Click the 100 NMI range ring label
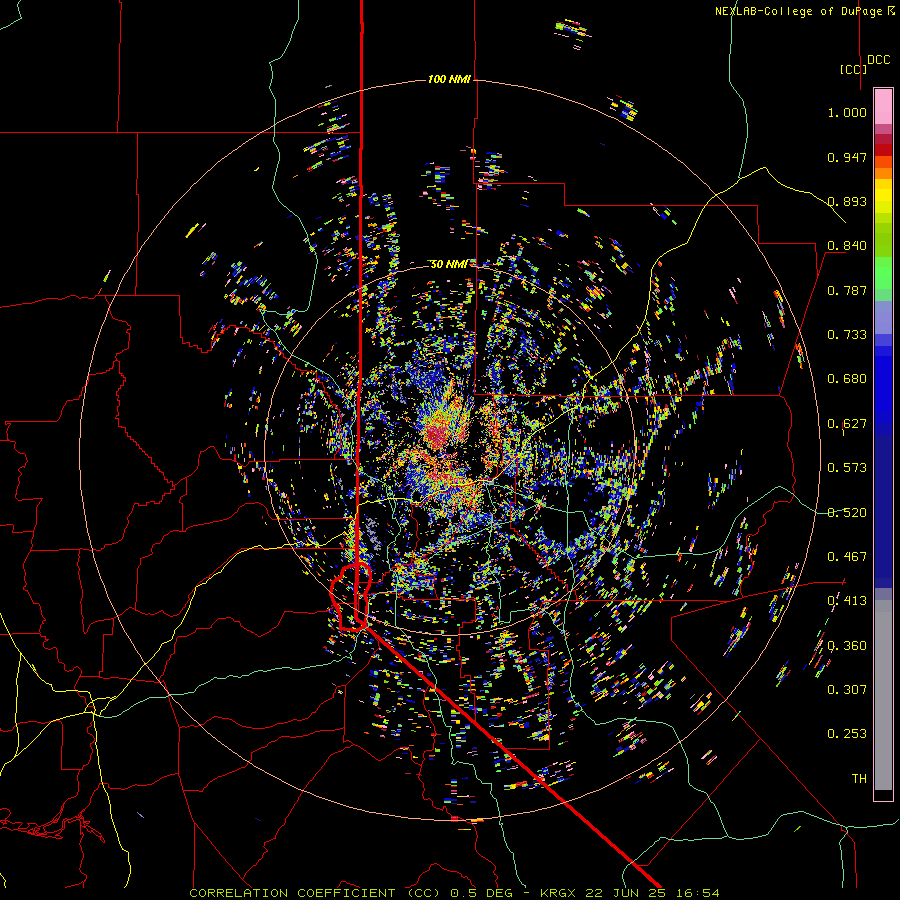Screen dimensions: 900x900 [x=449, y=79]
